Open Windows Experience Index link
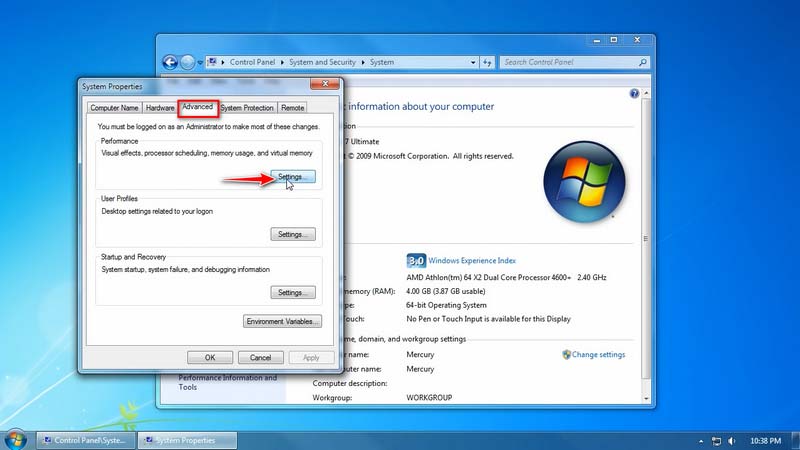800x450 pixels. [472, 261]
